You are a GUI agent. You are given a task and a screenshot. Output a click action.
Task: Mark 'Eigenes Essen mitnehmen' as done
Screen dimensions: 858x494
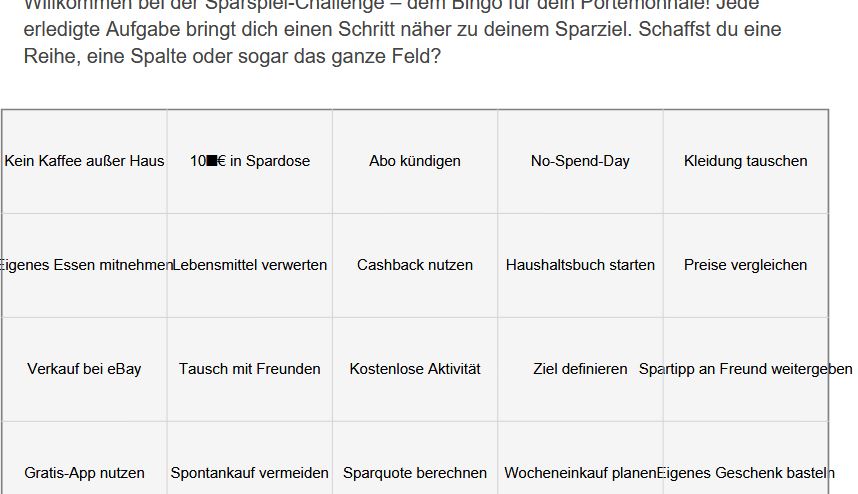pos(84,265)
